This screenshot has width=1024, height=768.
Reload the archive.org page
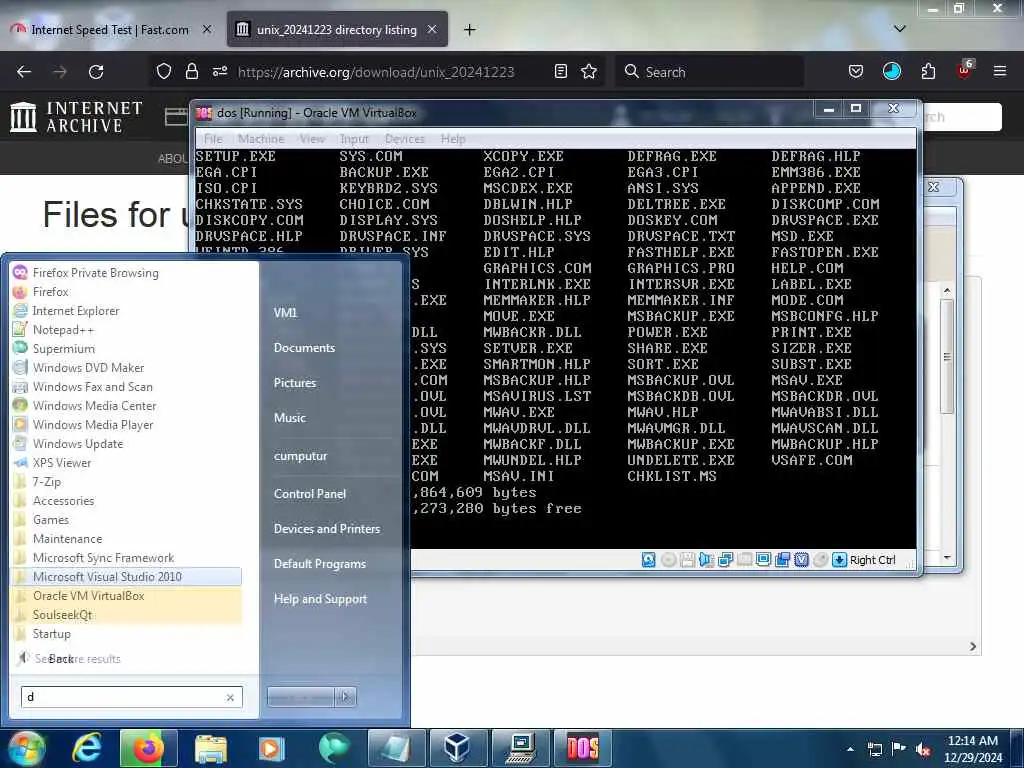96,71
